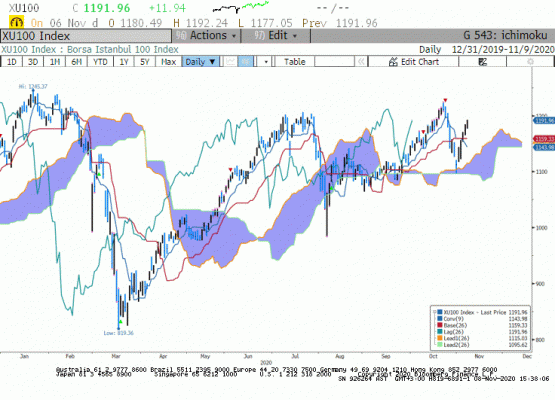Viewport: 555px width, 400px height.
Task: Select the candlestick chart style icon
Action: [246, 62]
